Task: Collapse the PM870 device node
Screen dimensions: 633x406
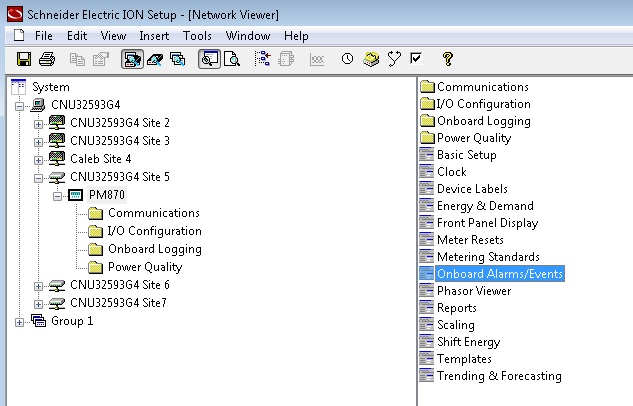Action: [x=57, y=197]
